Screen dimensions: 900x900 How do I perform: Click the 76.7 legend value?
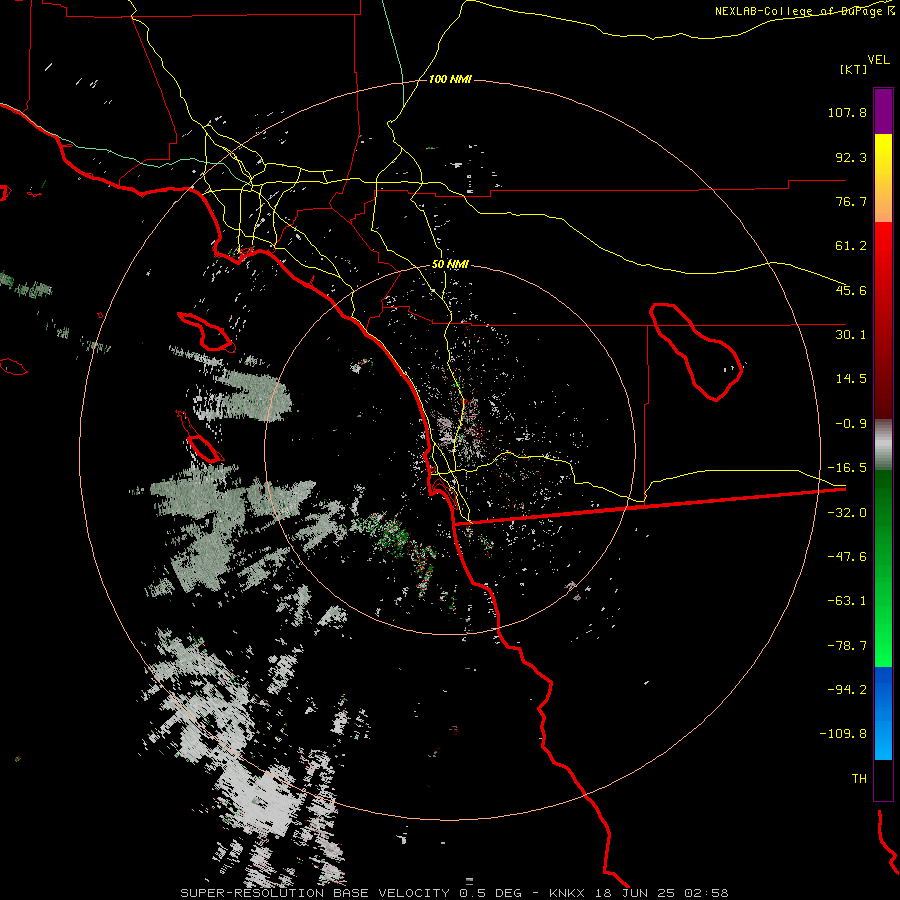click(851, 201)
